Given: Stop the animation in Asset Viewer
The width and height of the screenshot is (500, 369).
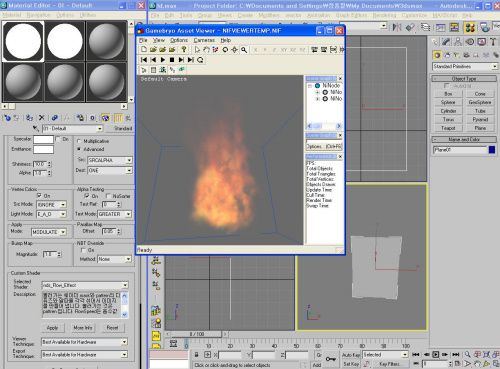Looking at the screenshot, I should [172, 60].
